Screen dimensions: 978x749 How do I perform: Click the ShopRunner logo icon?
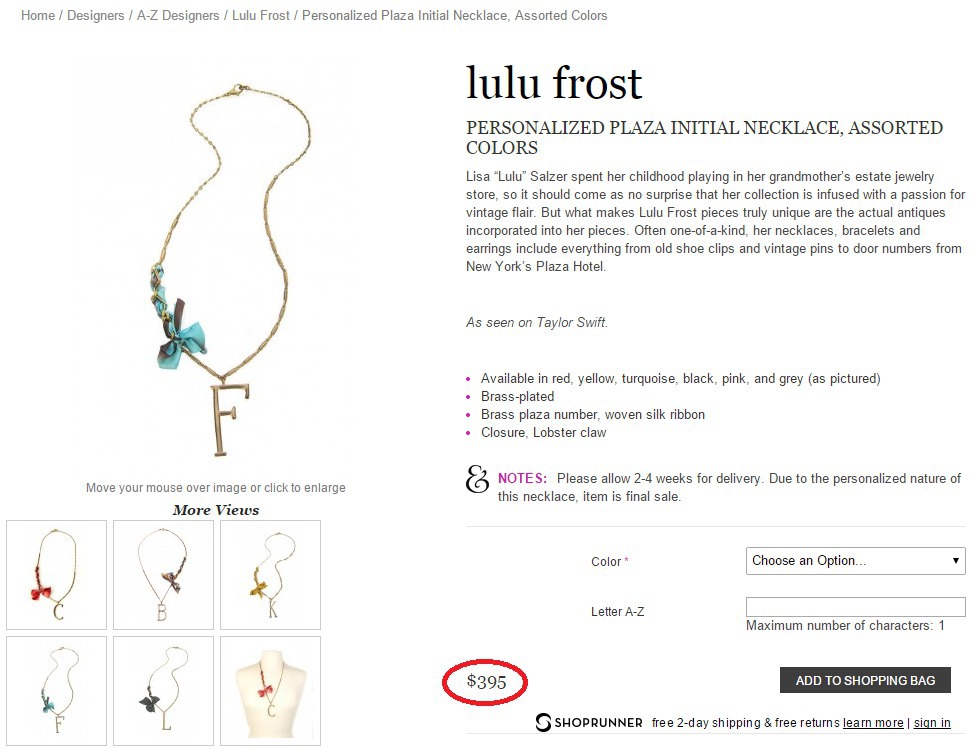pos(543,722)
